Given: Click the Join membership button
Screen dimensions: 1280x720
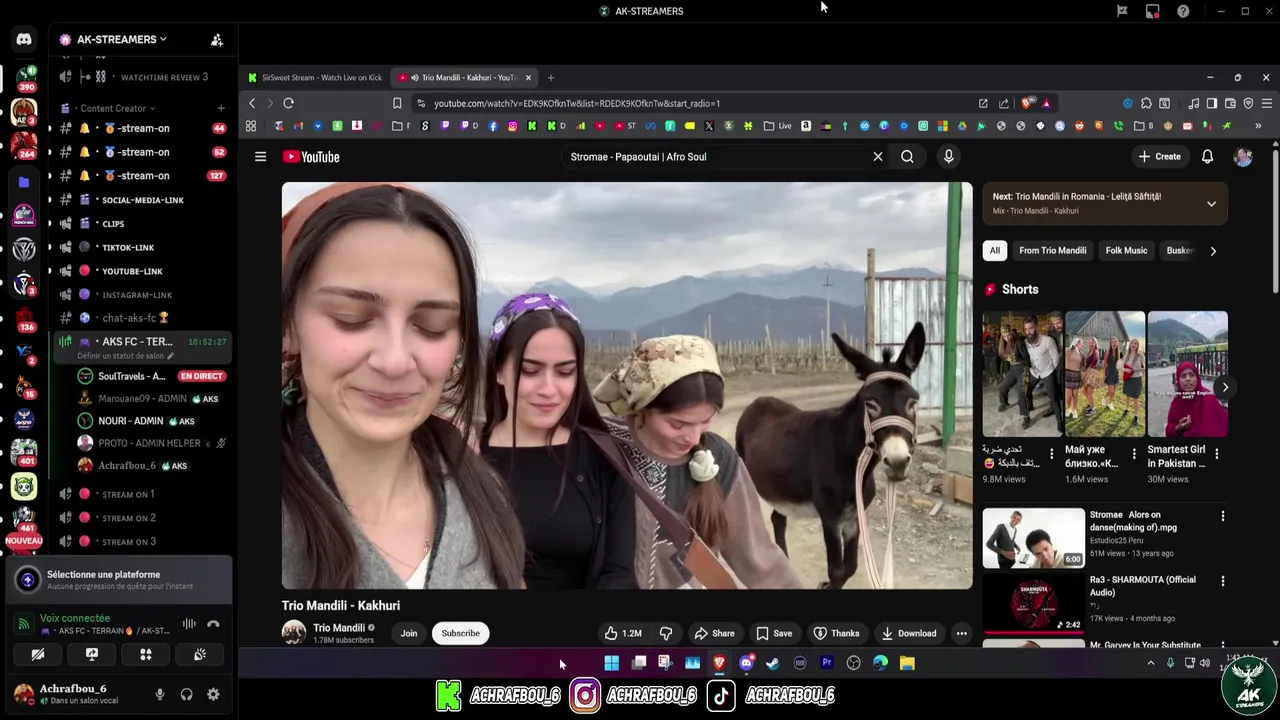Looking at the screenshot, I should [409, 633].
